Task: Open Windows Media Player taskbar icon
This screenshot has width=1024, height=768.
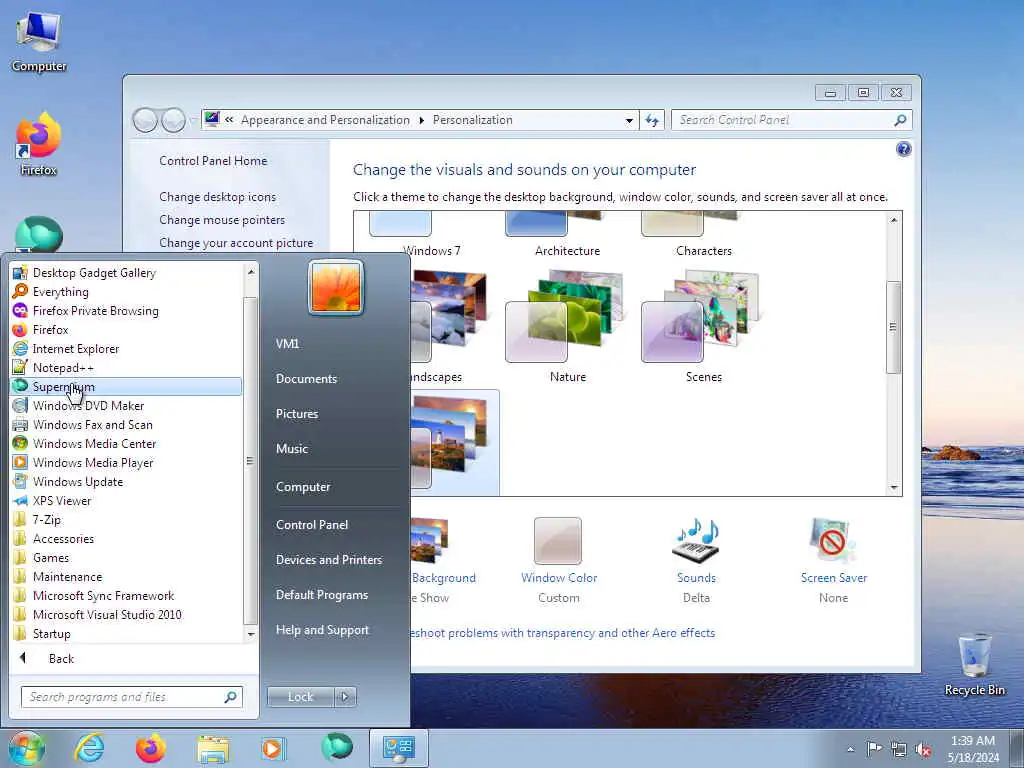Action: coord(273,748)
